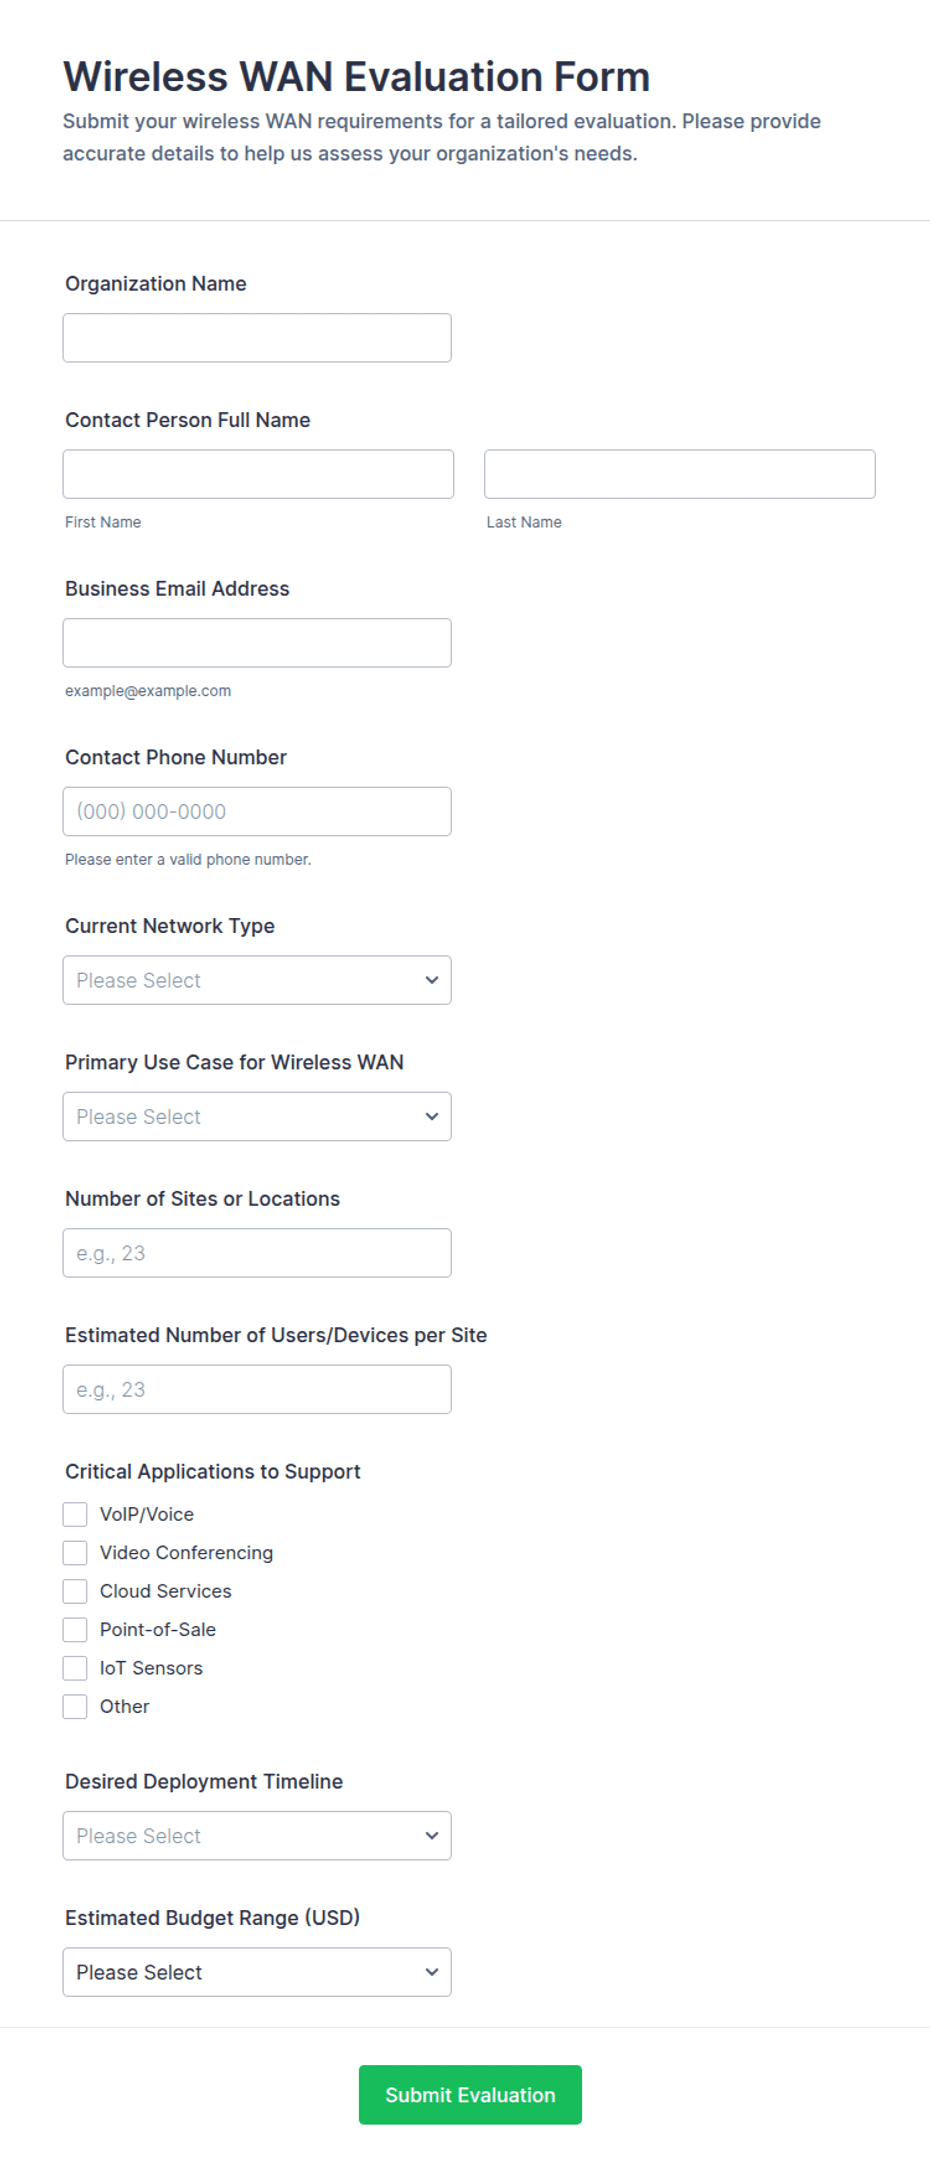Viewport: 930px width, 2174px height.
Task: Open the Desired Deployment Timeline dropdown
Action: pos(257,1836)
